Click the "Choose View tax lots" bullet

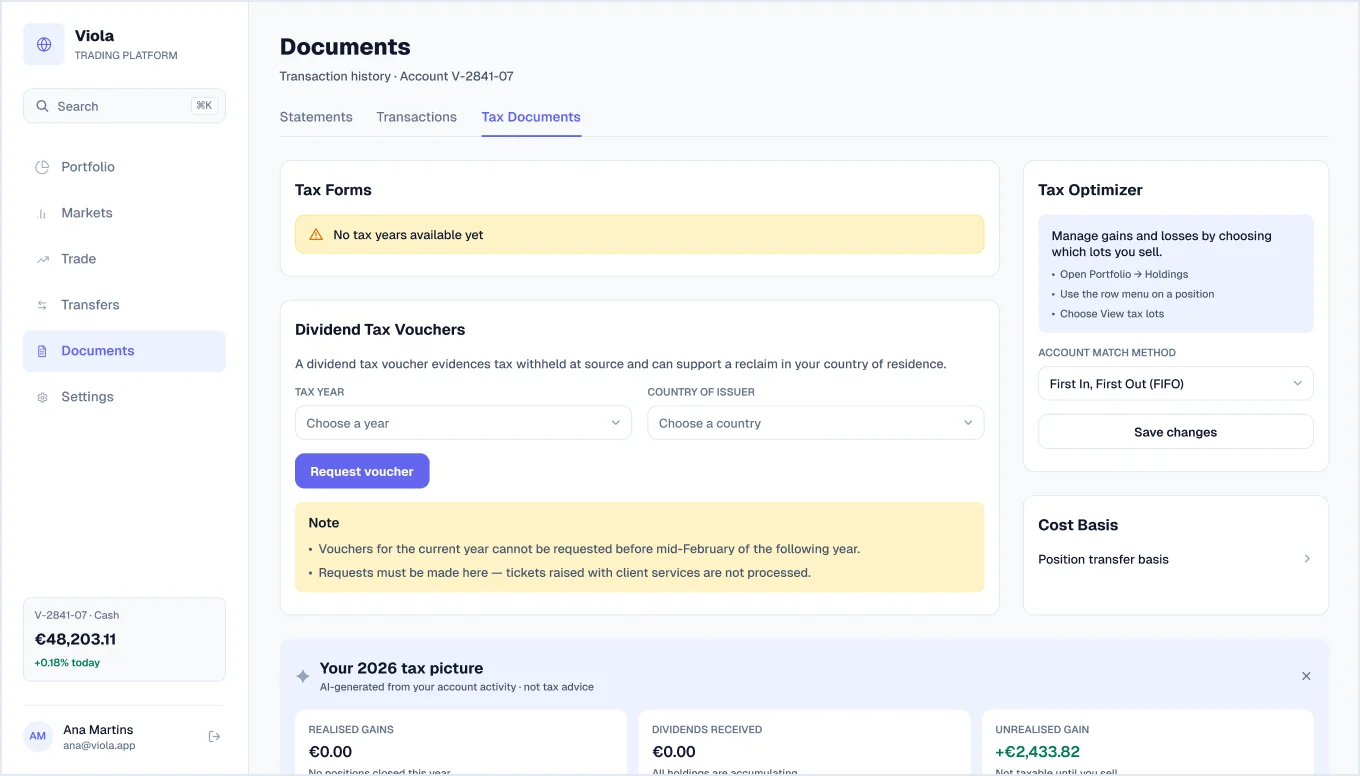(x=1112, y=314)
